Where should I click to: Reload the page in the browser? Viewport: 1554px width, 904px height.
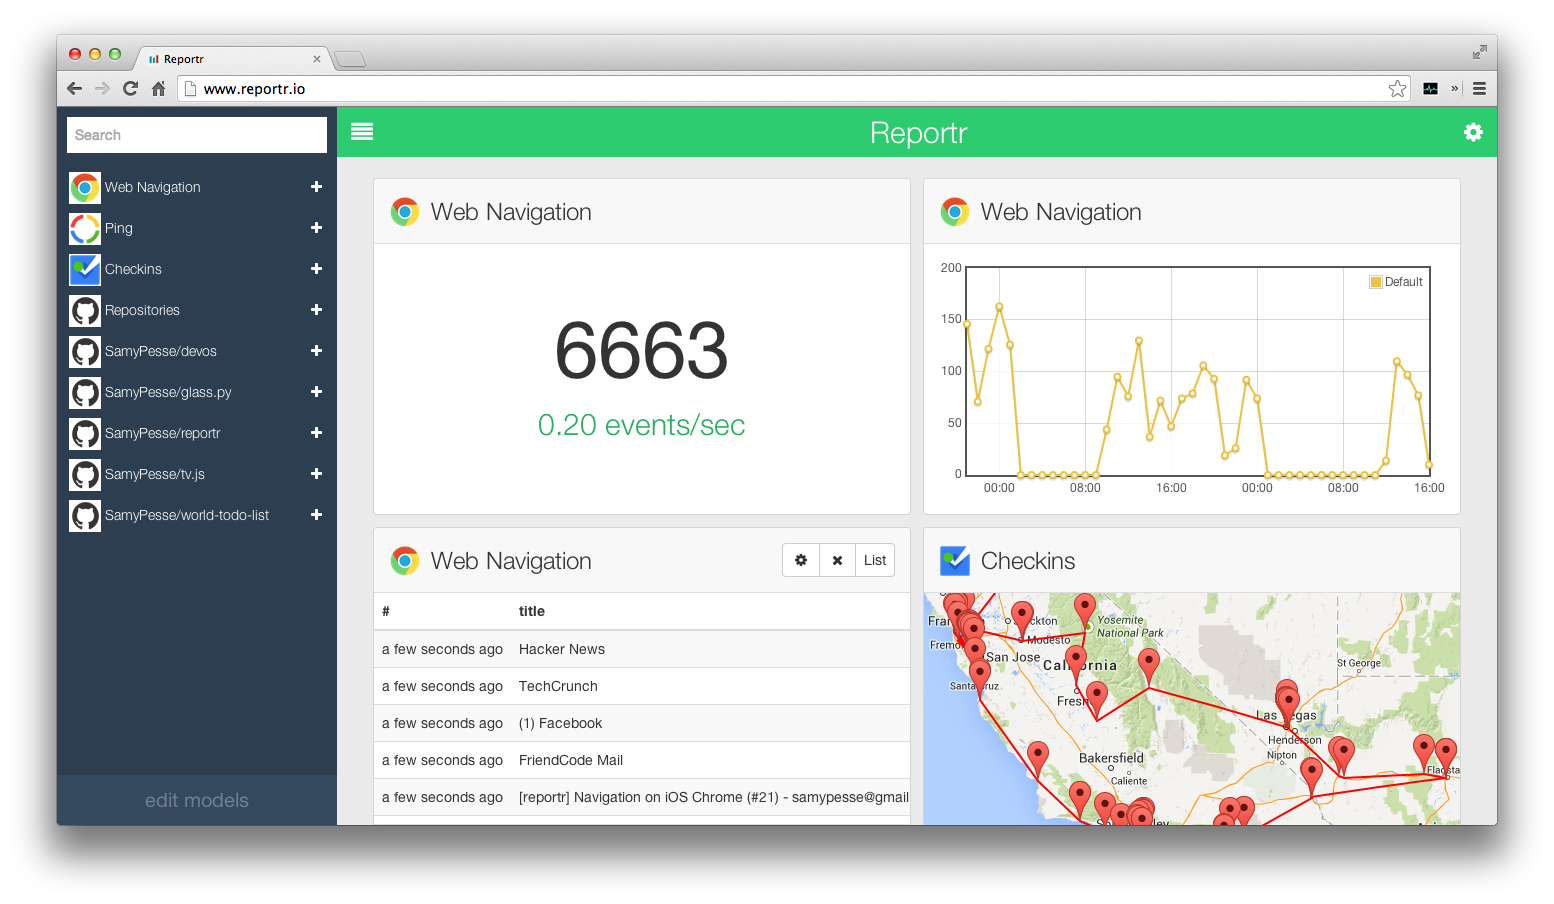(130, 88)
